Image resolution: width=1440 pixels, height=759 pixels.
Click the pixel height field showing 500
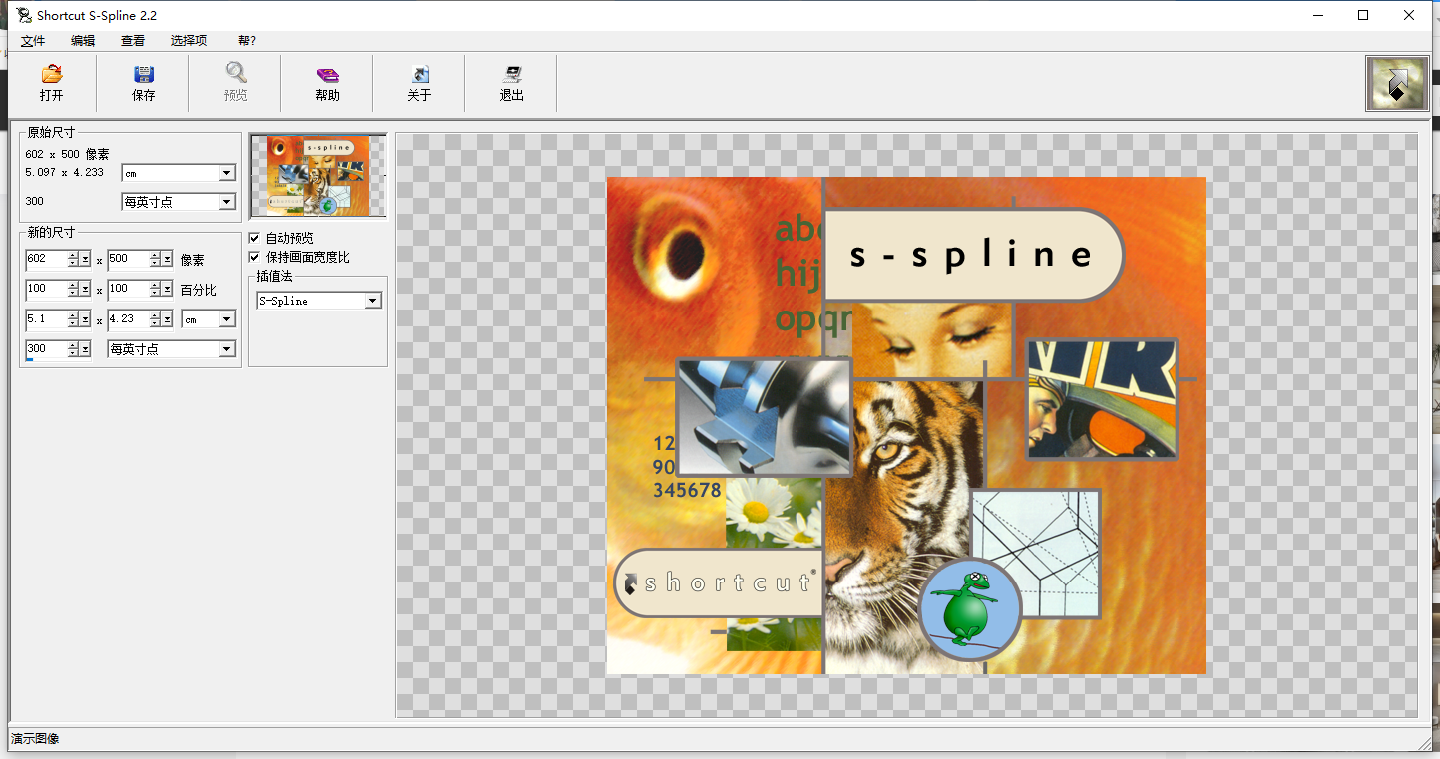pyautogui.click(x=127, y=259)
